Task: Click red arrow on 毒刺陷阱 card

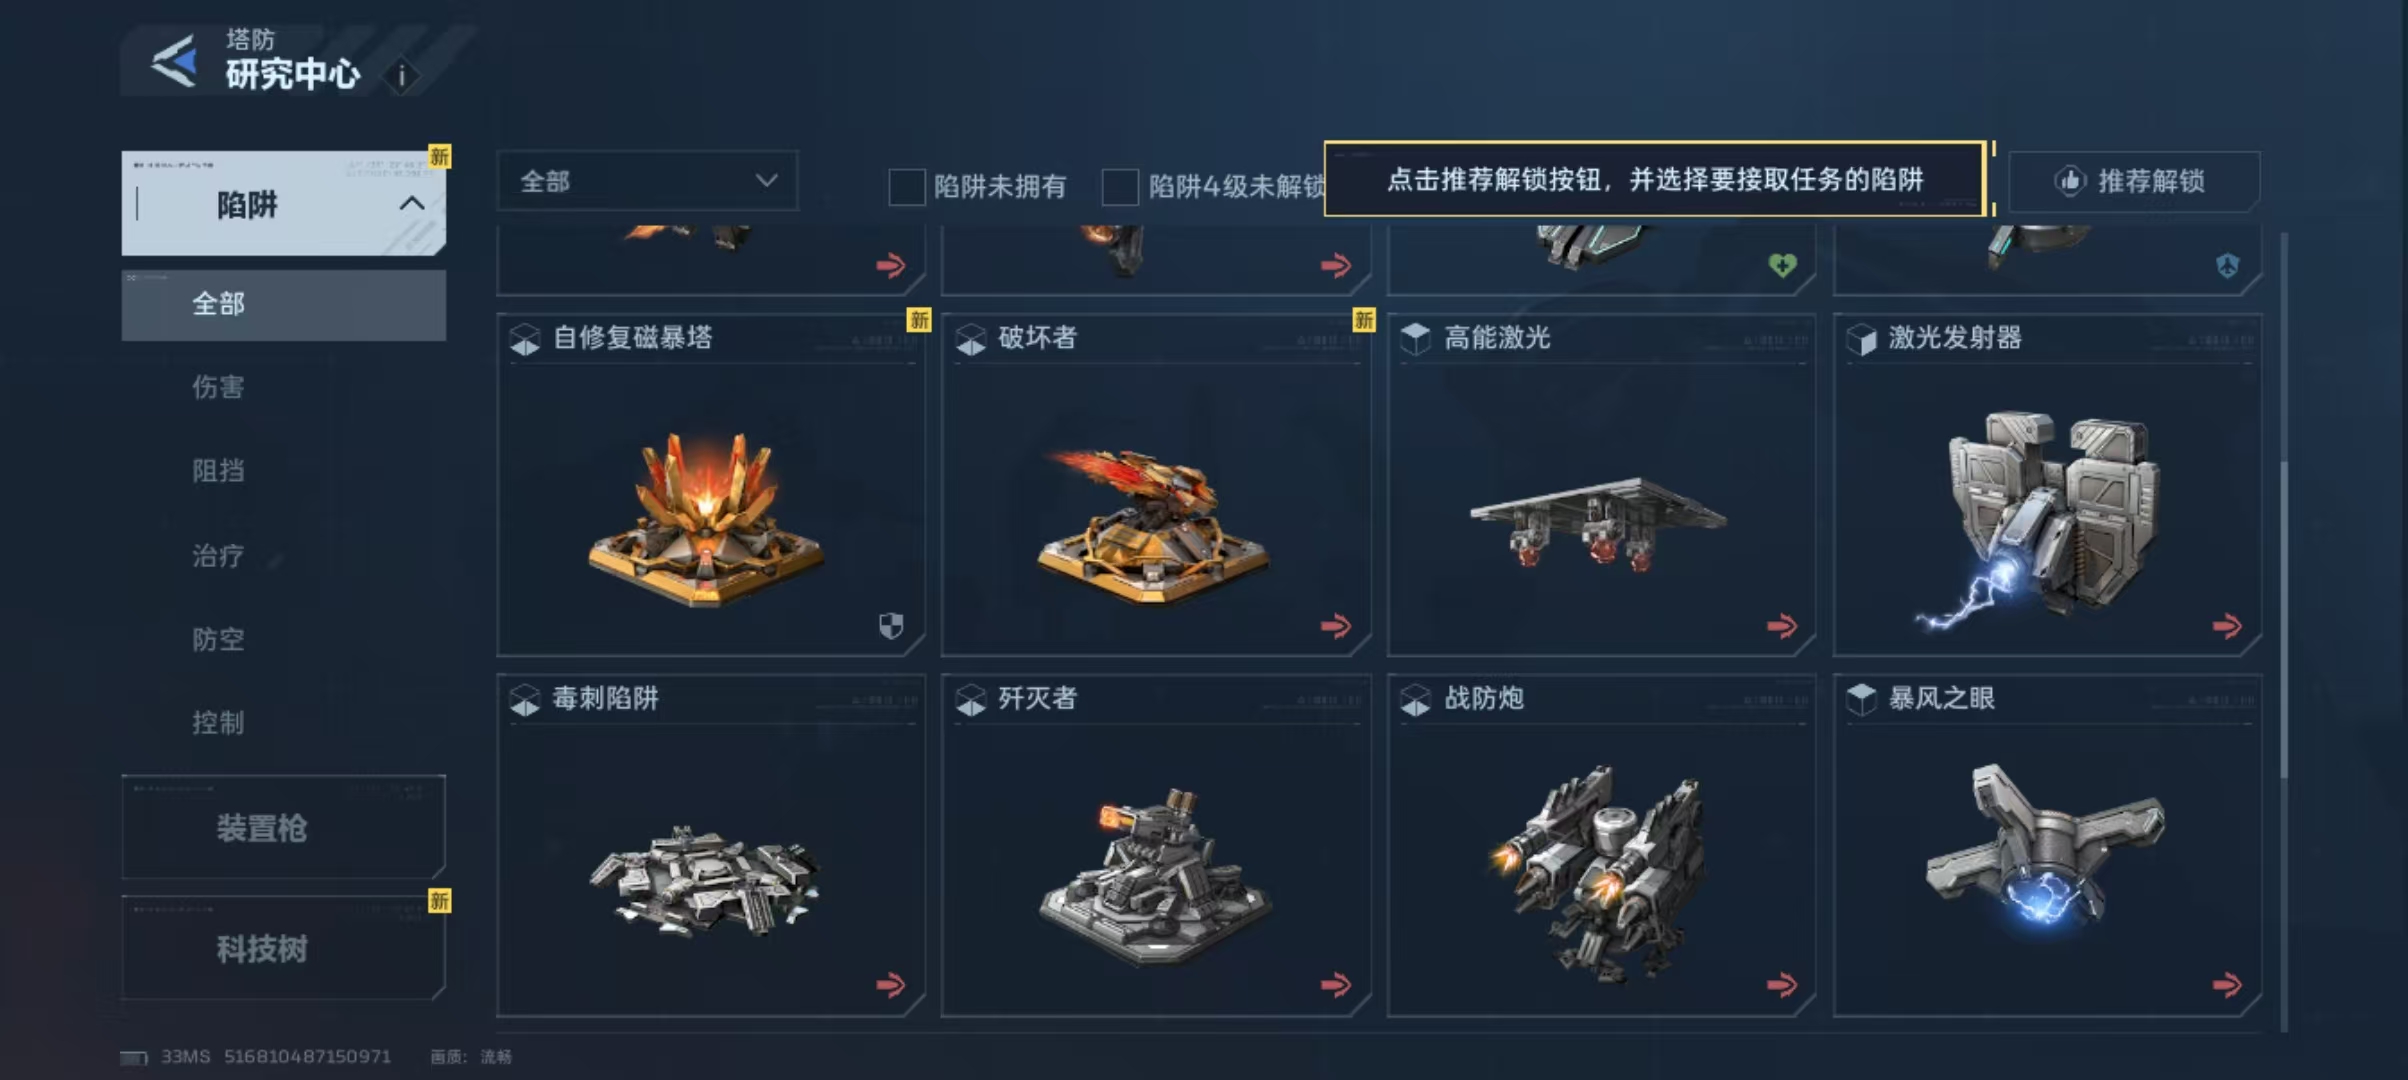Action: [x=890, y=985]
